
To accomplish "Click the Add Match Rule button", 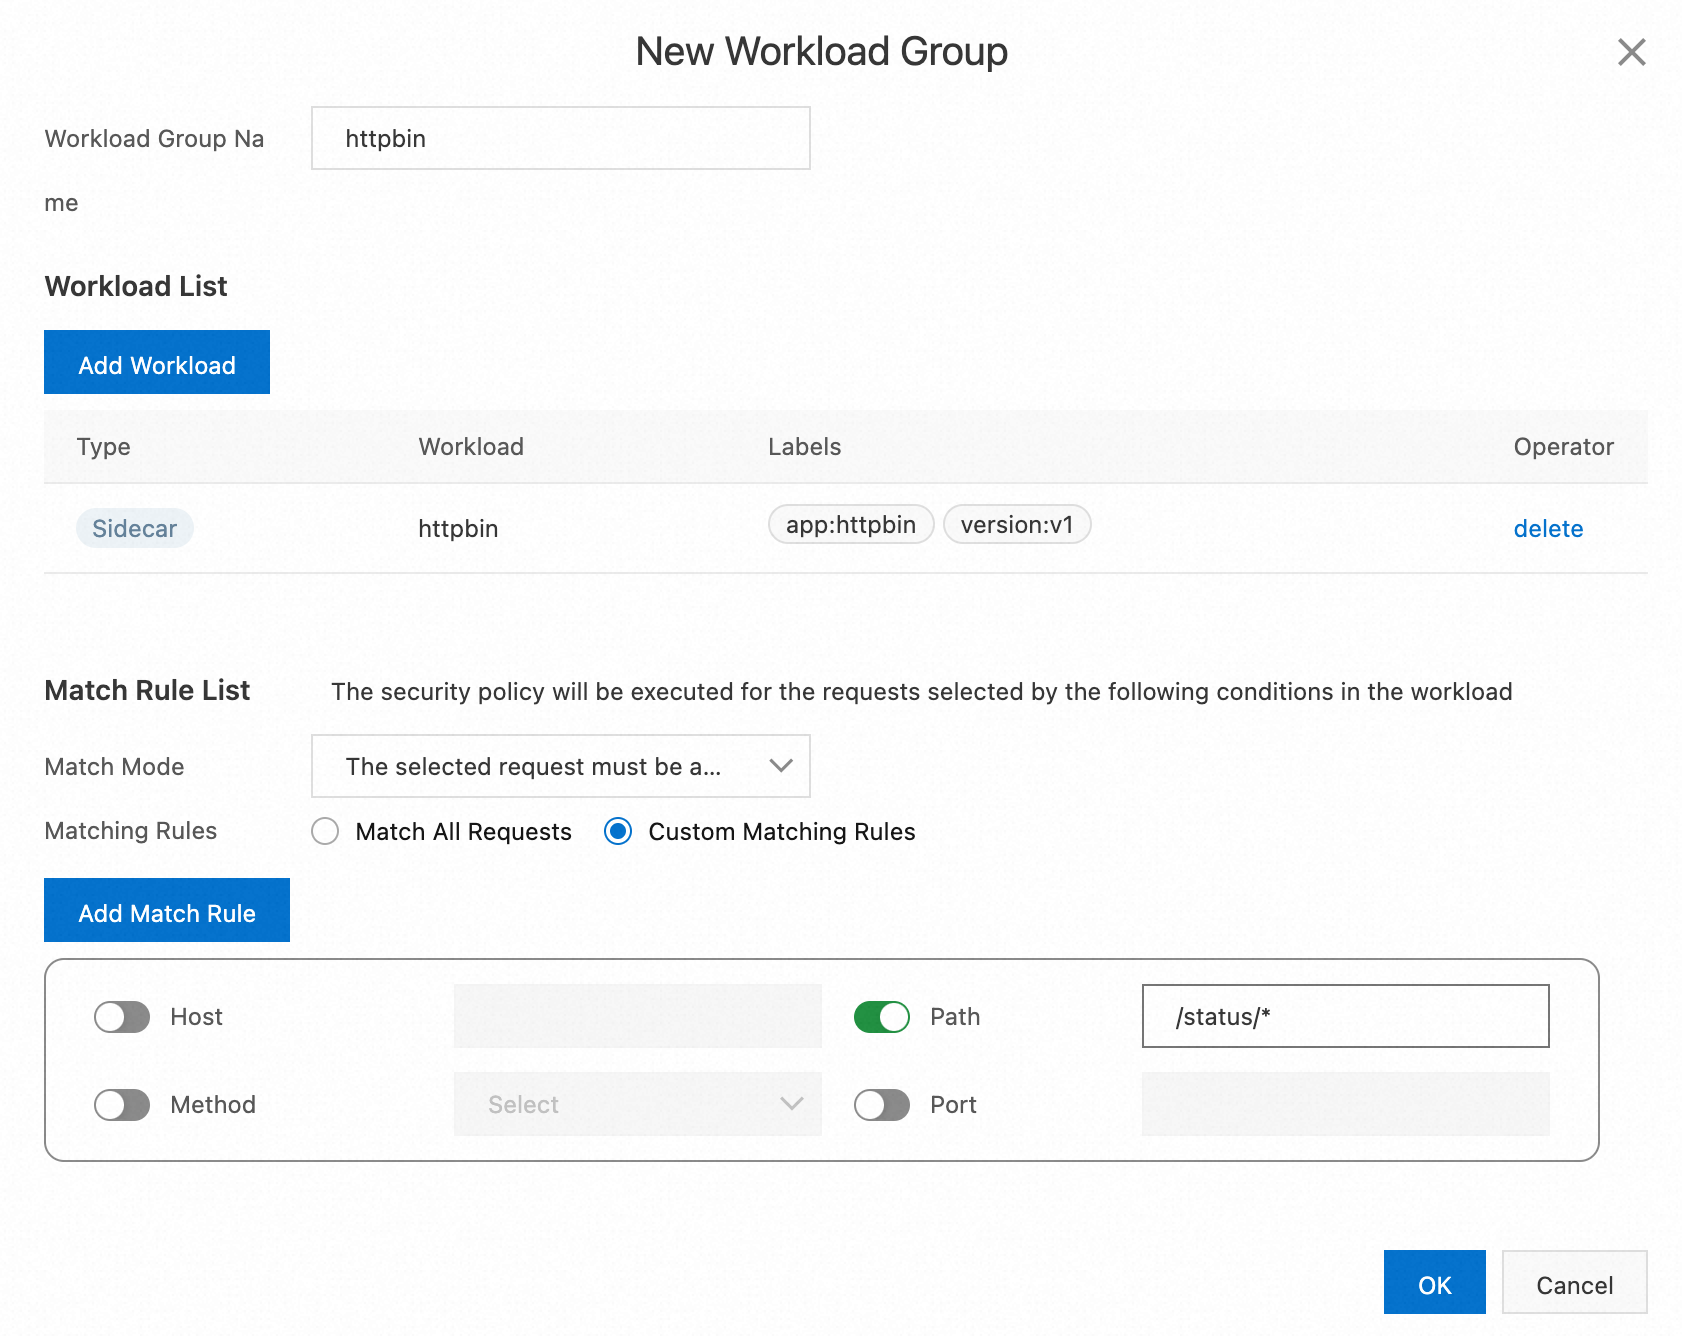I will (x=167, y=911).
